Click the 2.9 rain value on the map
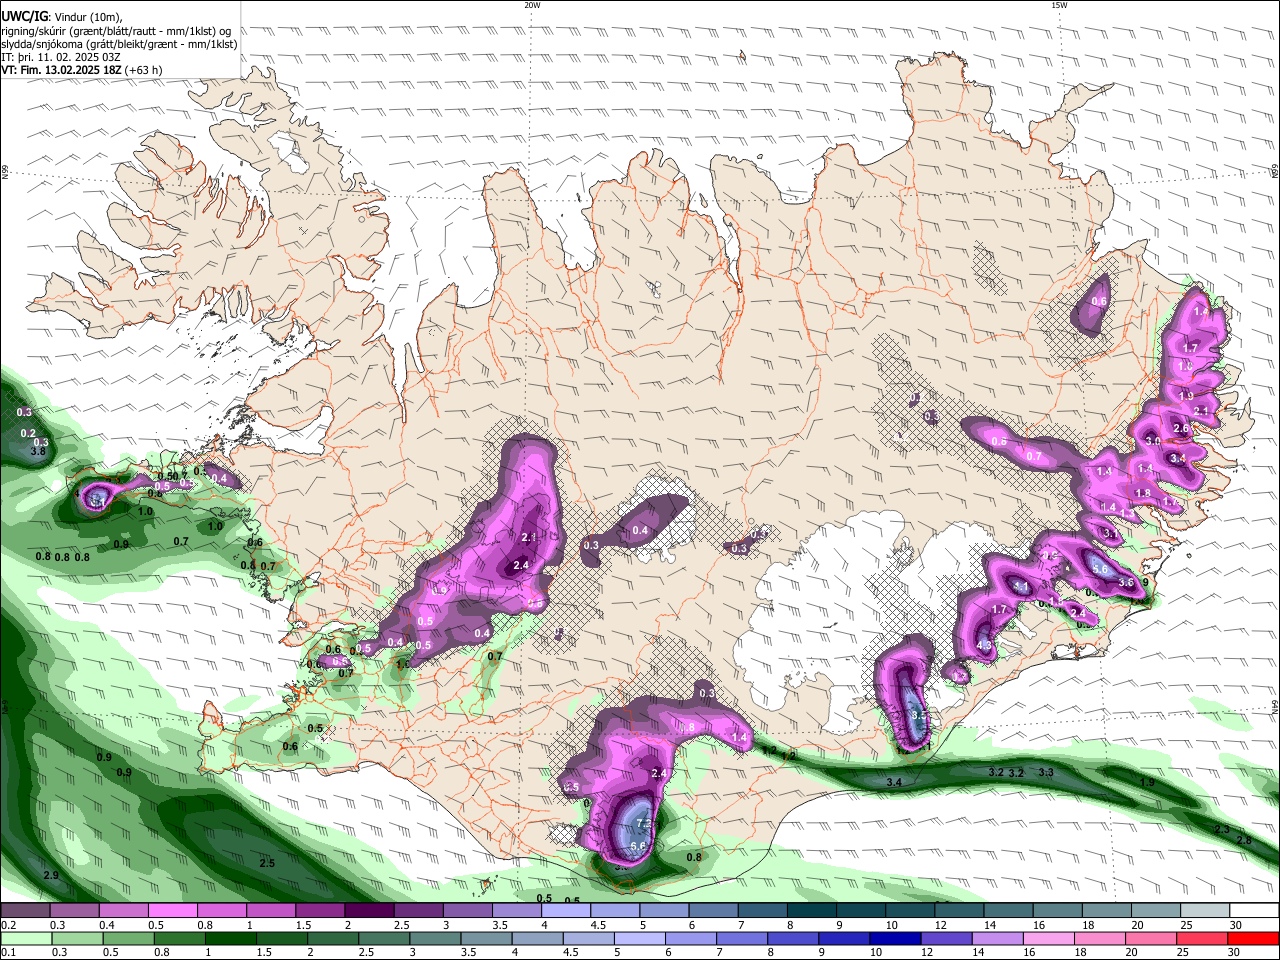Image resolution: width=1280 pixels, height=960 pixels. (51, 876)
